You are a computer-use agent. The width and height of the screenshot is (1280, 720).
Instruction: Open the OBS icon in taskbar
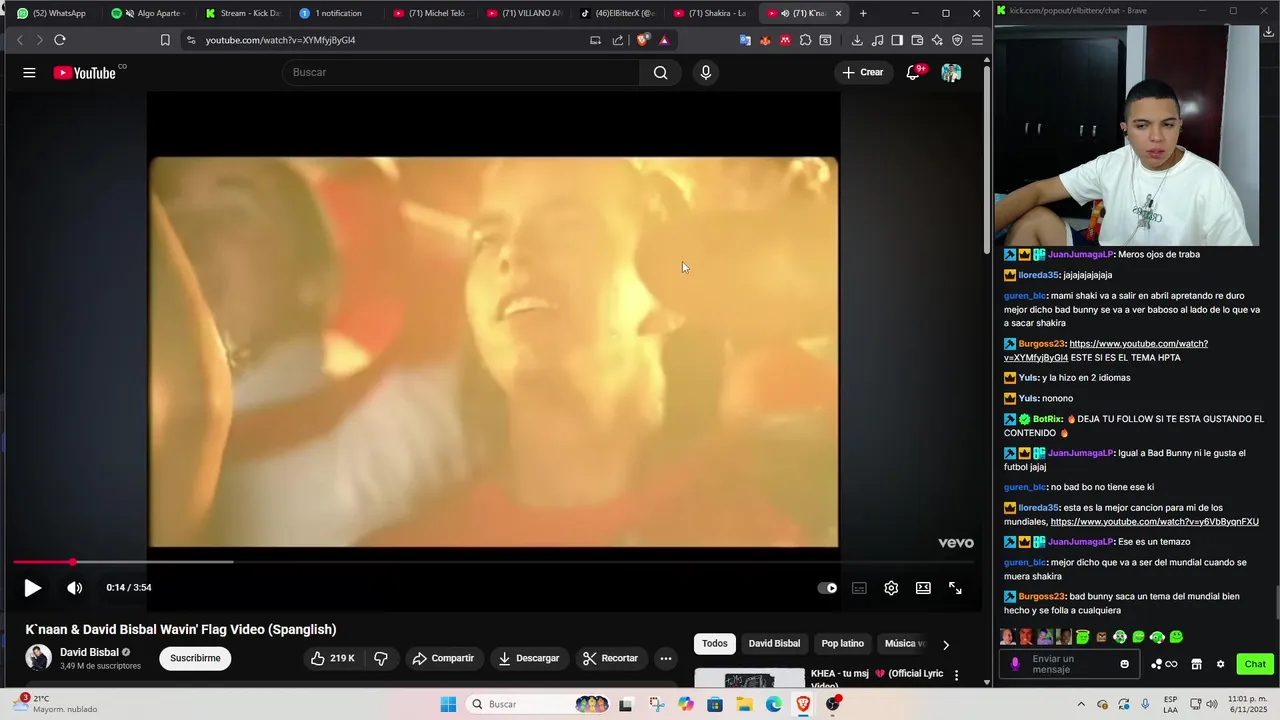click(x=833, y=704)
